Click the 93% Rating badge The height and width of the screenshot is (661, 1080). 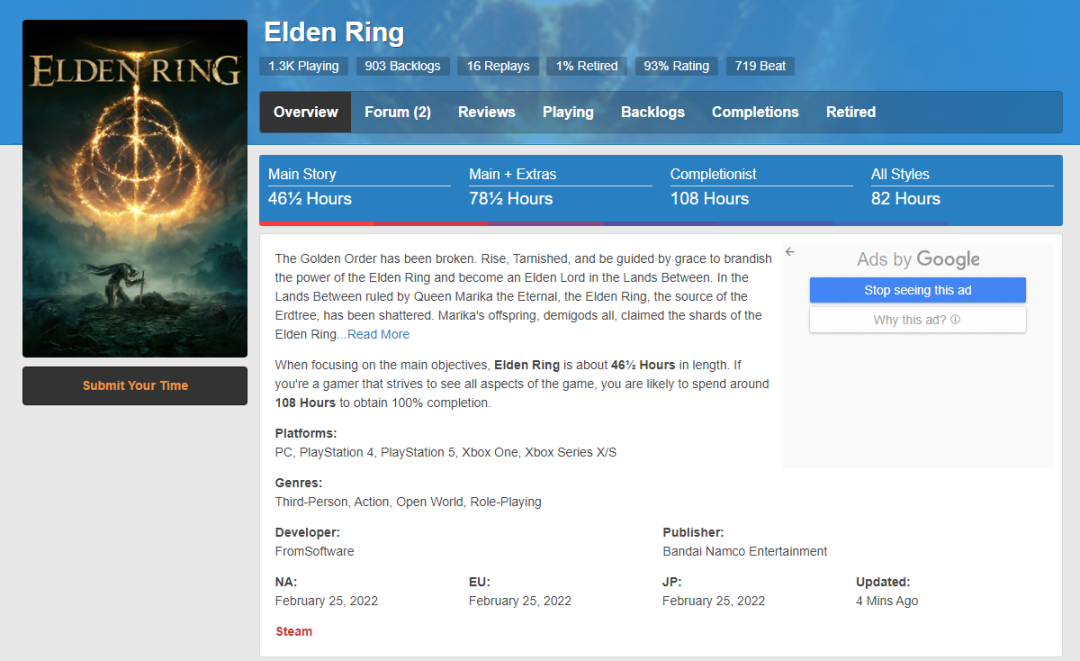click(676, 66)
